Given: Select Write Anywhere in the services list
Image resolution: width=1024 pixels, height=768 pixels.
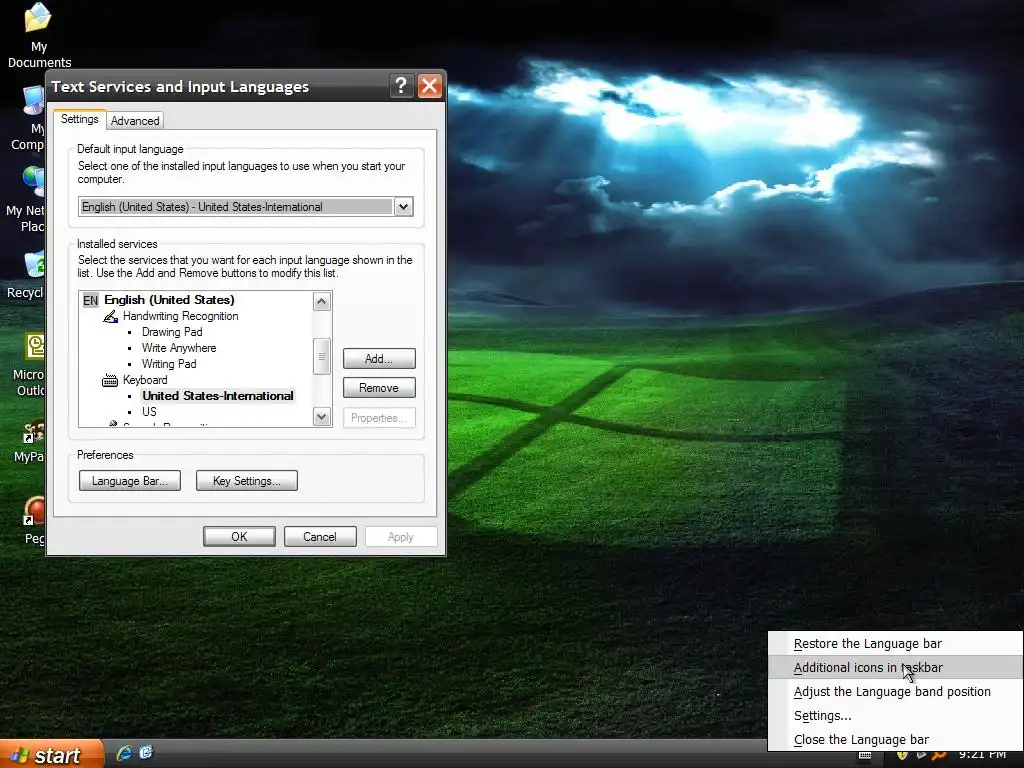Looking at the screenshot, I should point(179,348).
